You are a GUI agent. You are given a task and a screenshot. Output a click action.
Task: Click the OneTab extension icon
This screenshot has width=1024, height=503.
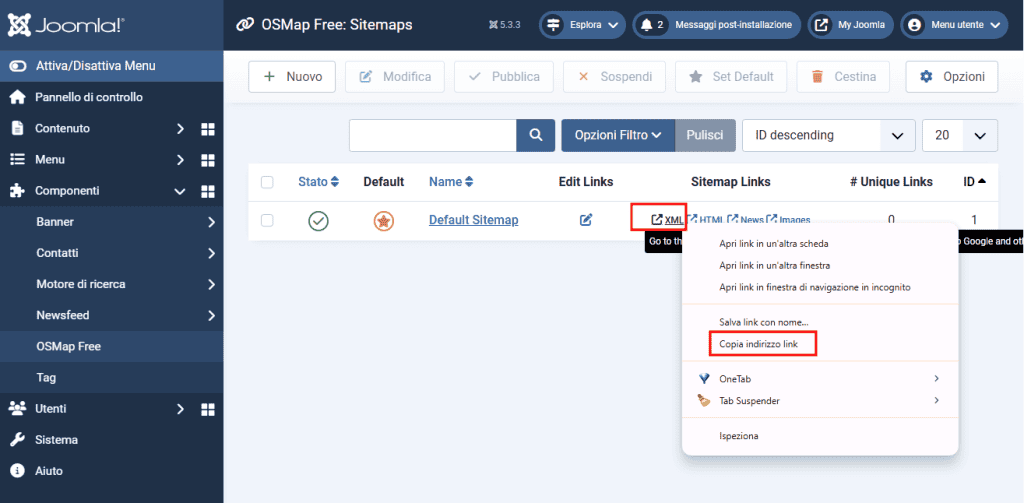[704, 379]
